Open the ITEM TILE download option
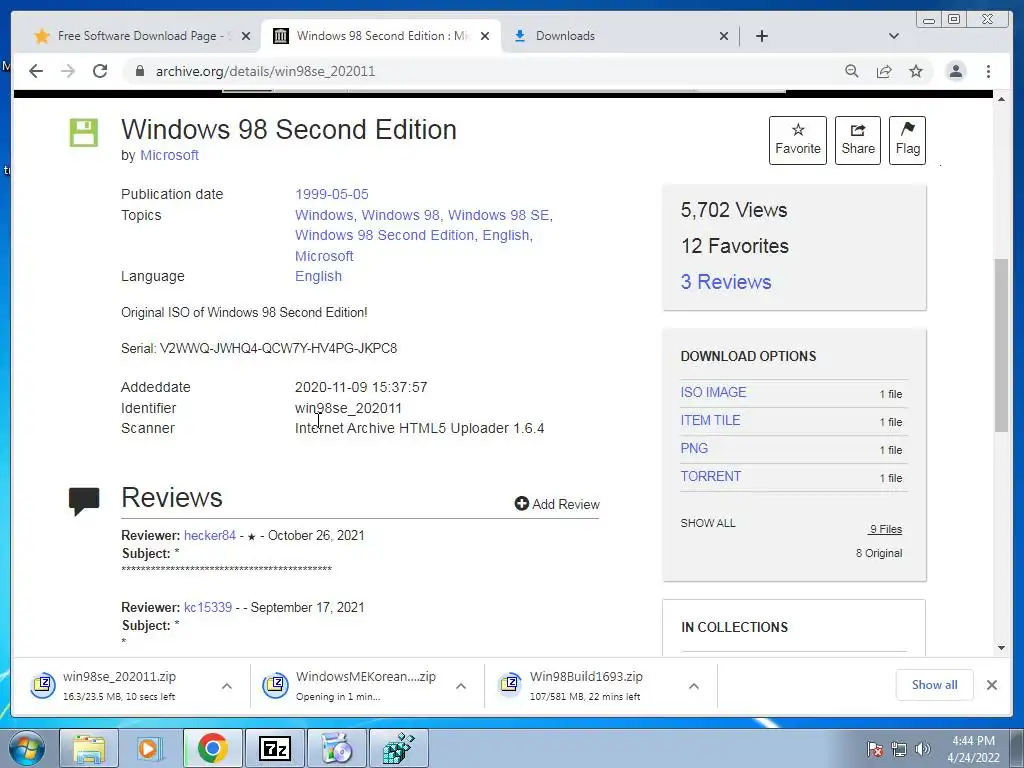 tap(711, 421)
